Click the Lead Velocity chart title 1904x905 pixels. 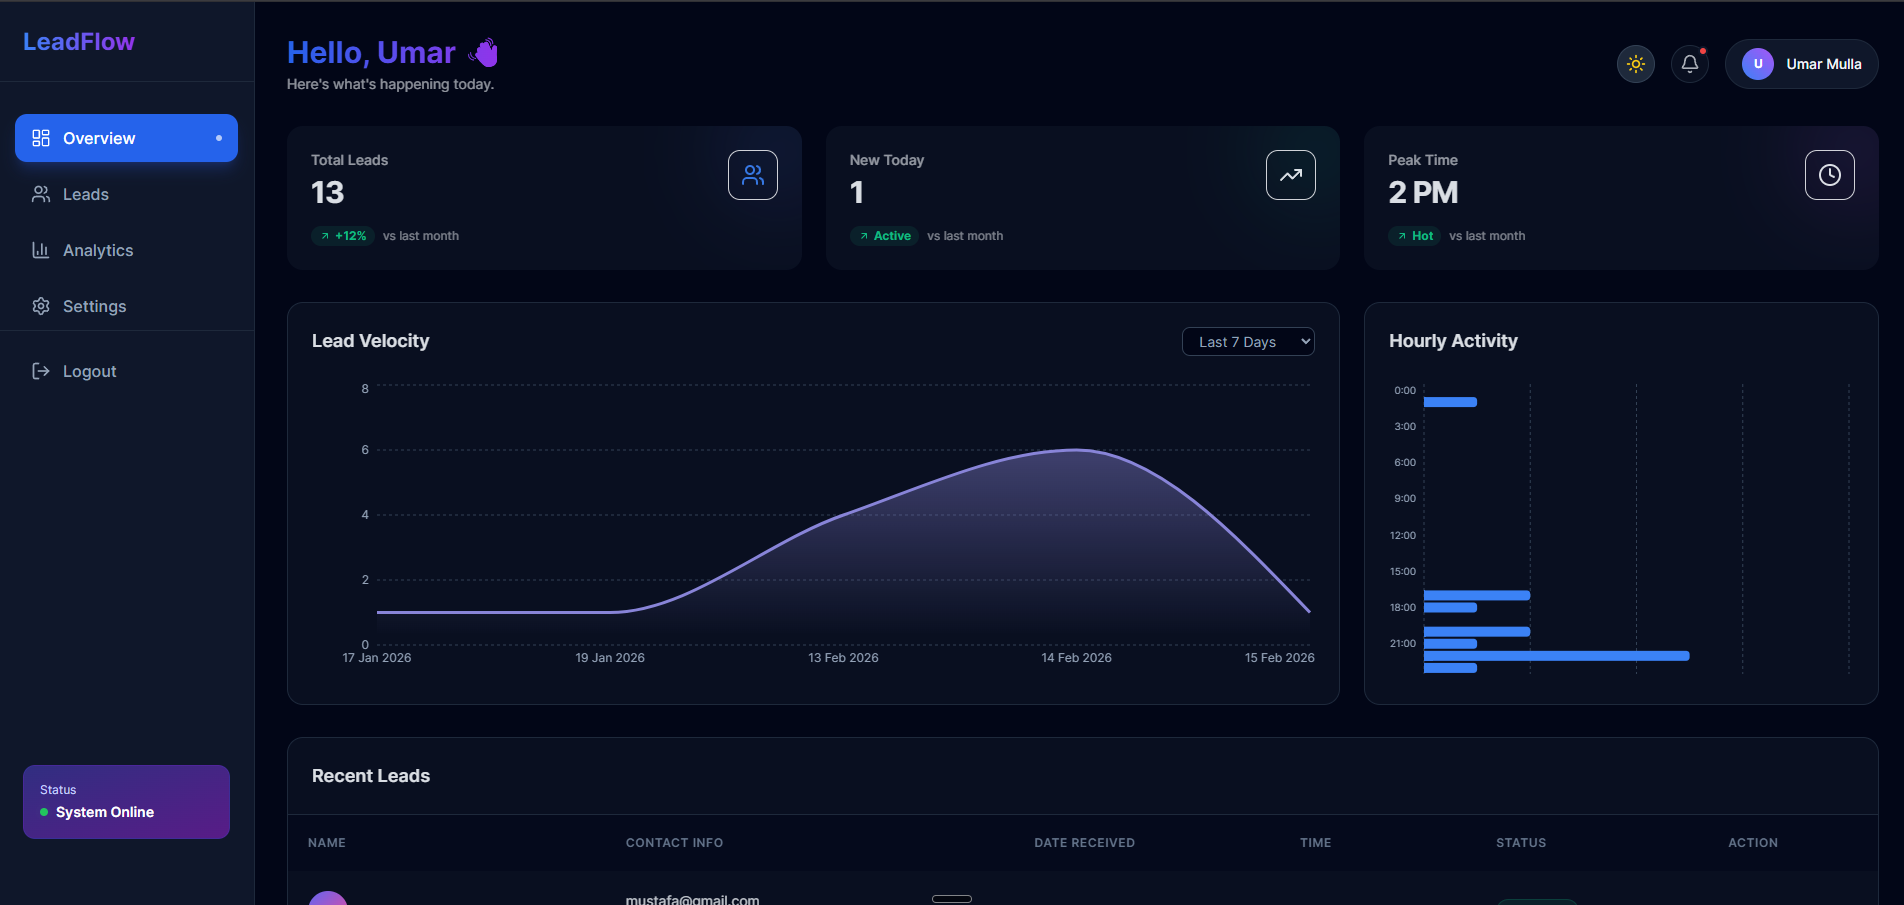click(x=371, y=341)
